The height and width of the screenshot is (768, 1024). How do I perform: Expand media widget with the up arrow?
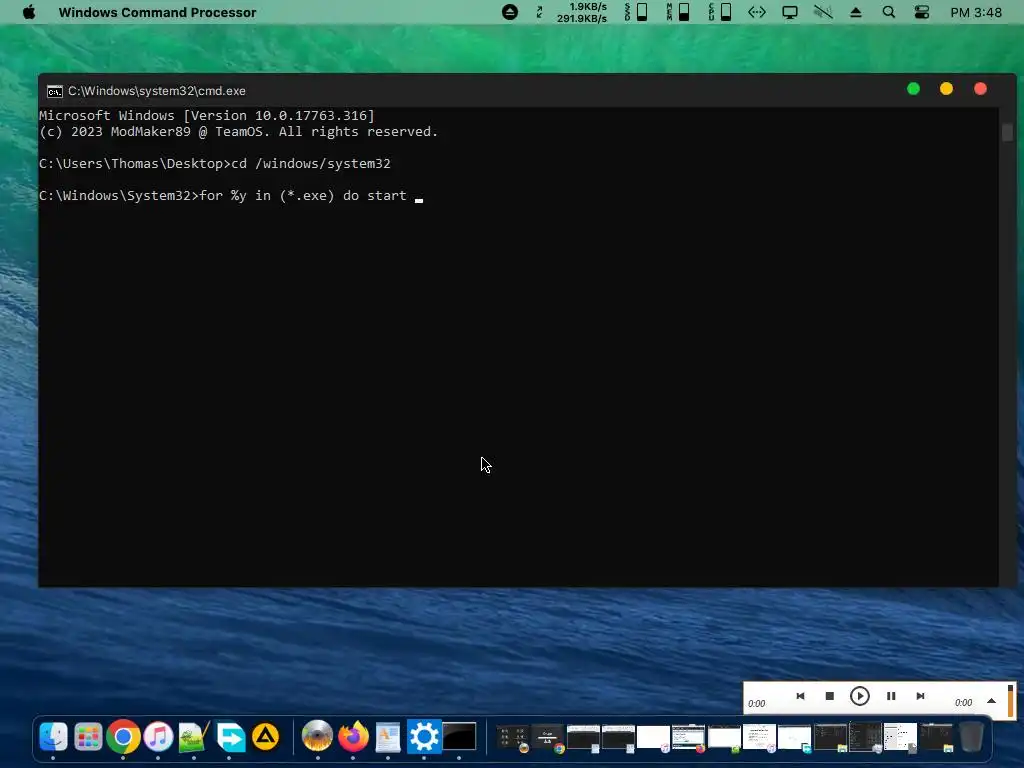991,701
